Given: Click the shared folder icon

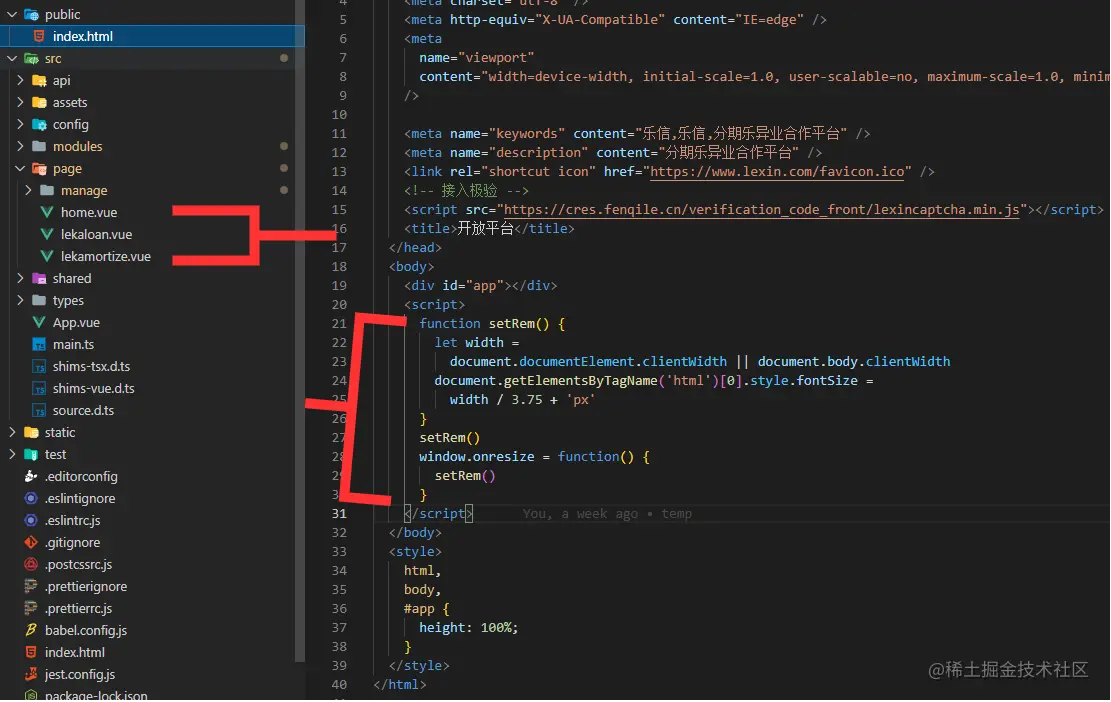Looking at the screenshot, I should coord(40,278).
